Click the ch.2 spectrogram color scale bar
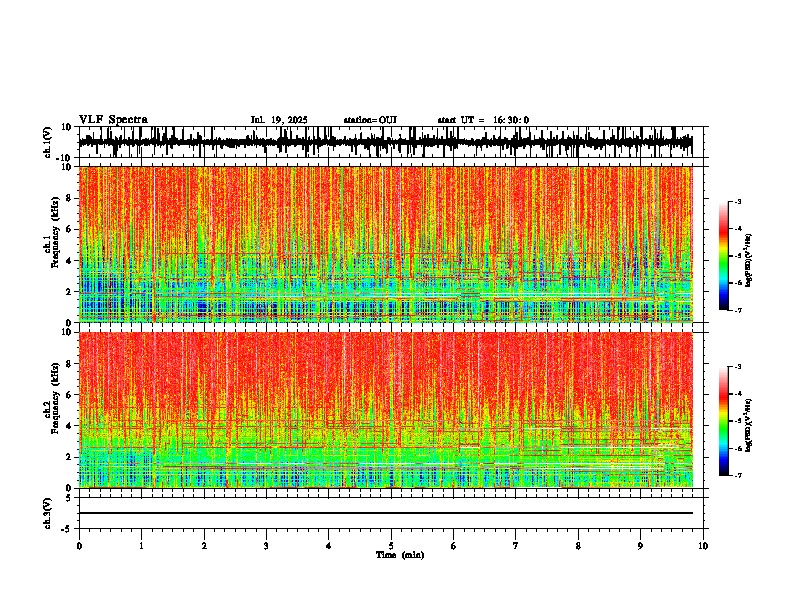This screenshot has height=612, width=792. [723, 421]
